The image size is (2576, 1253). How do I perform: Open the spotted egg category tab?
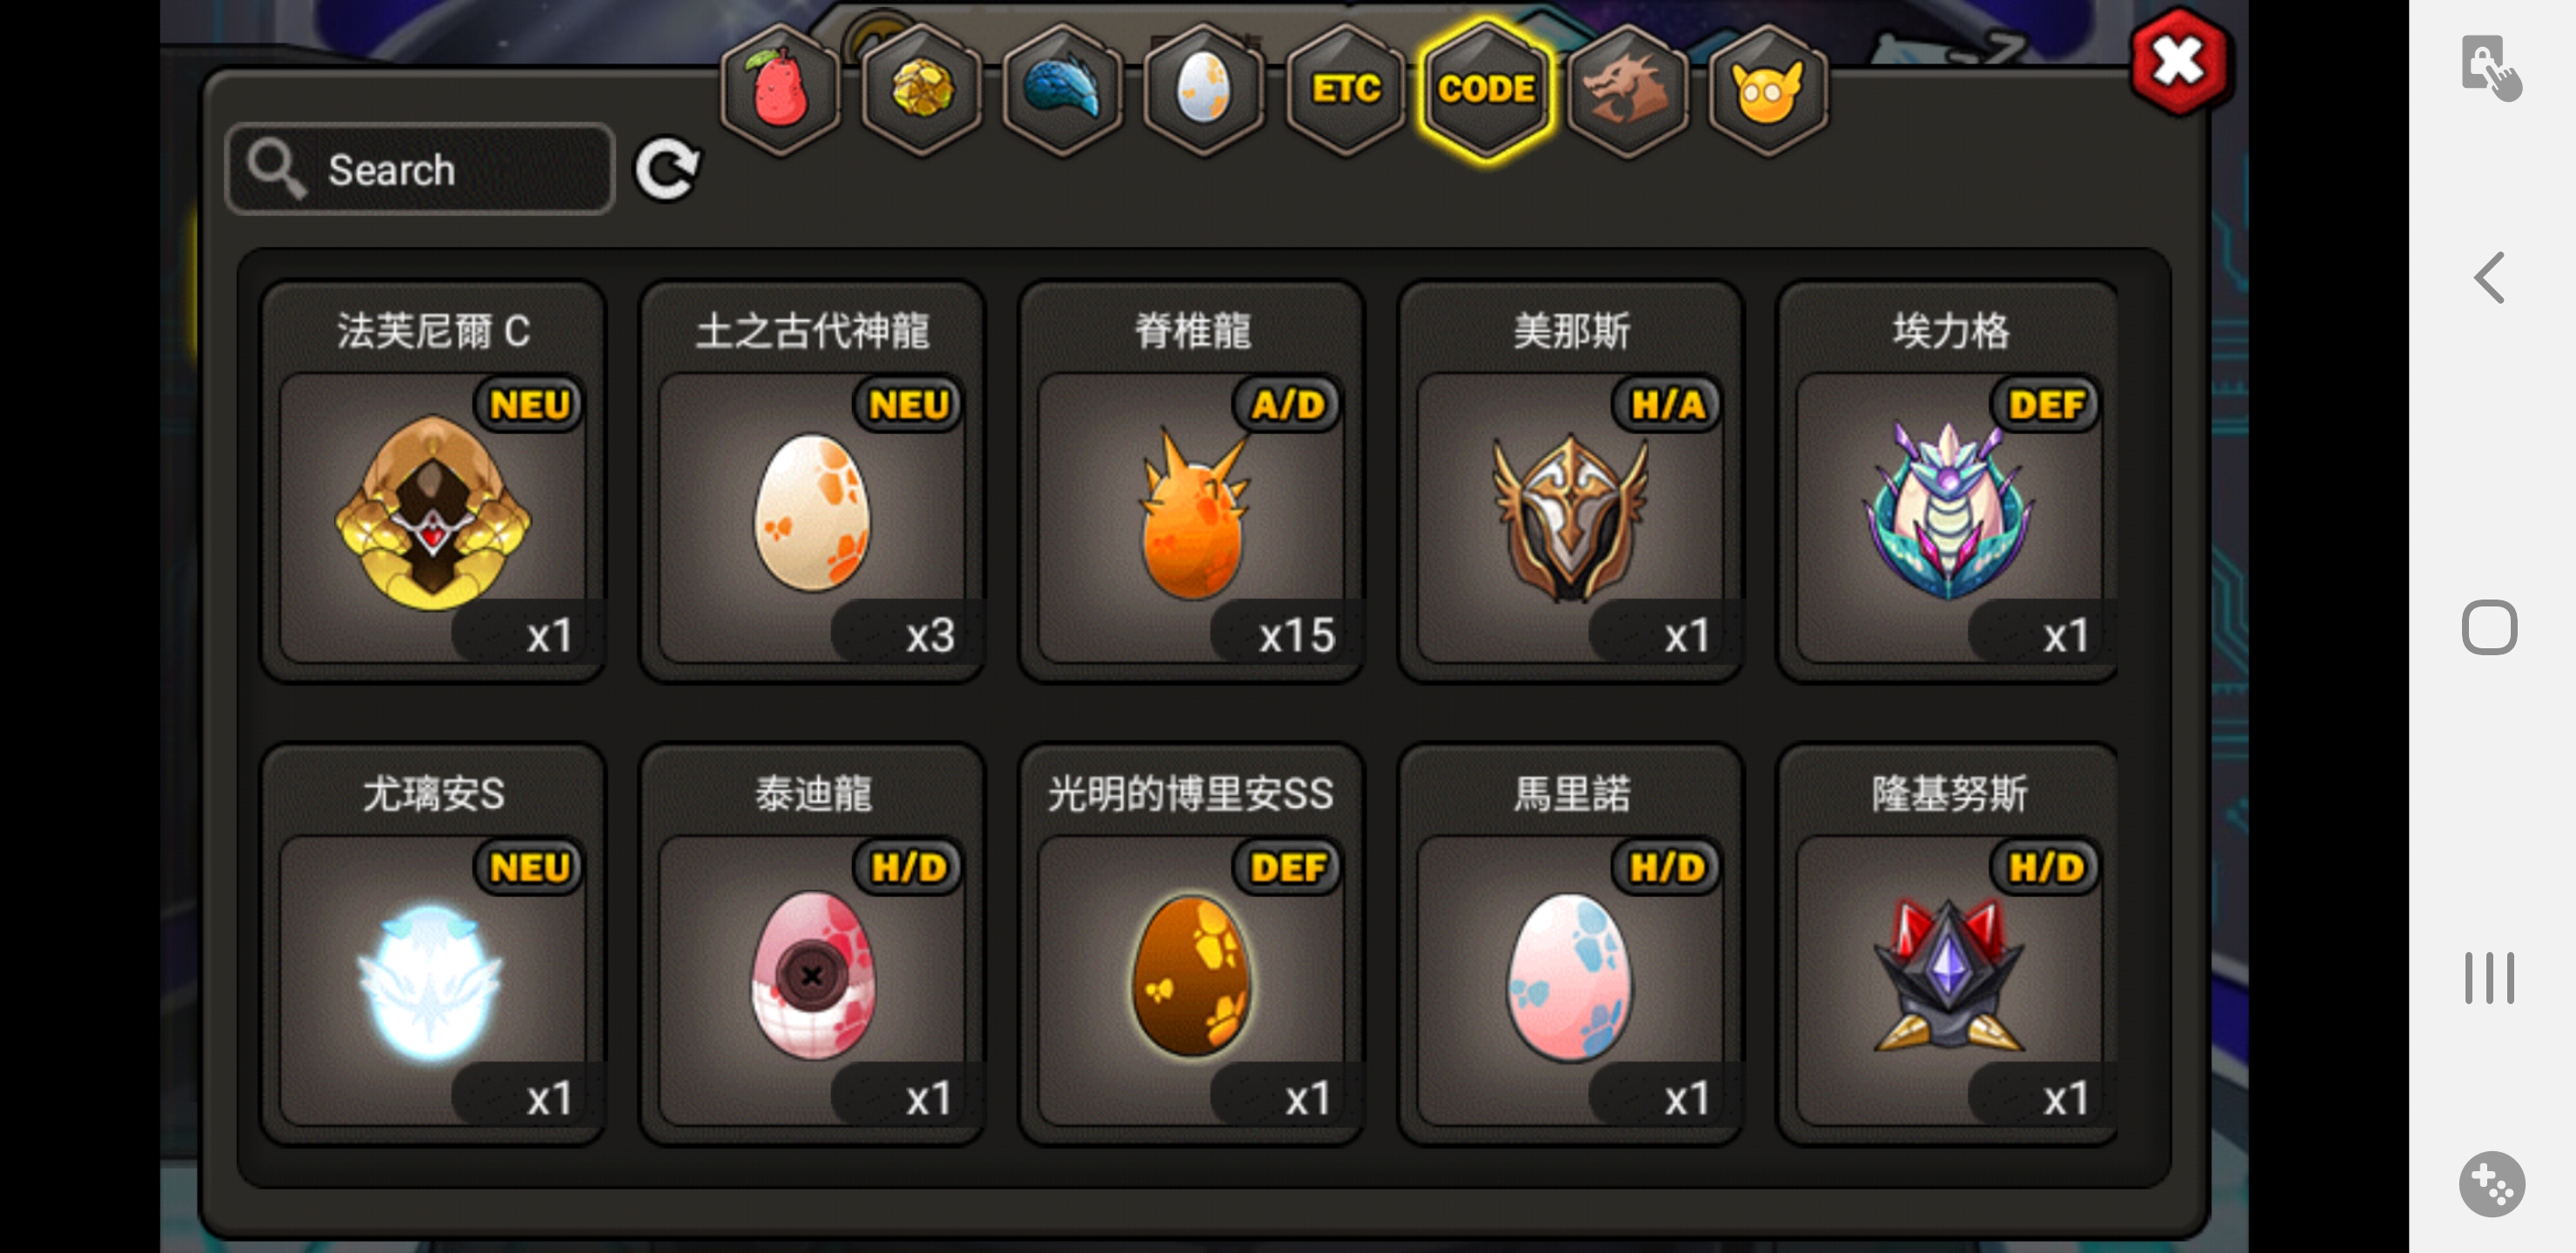tap(1203, 89)
